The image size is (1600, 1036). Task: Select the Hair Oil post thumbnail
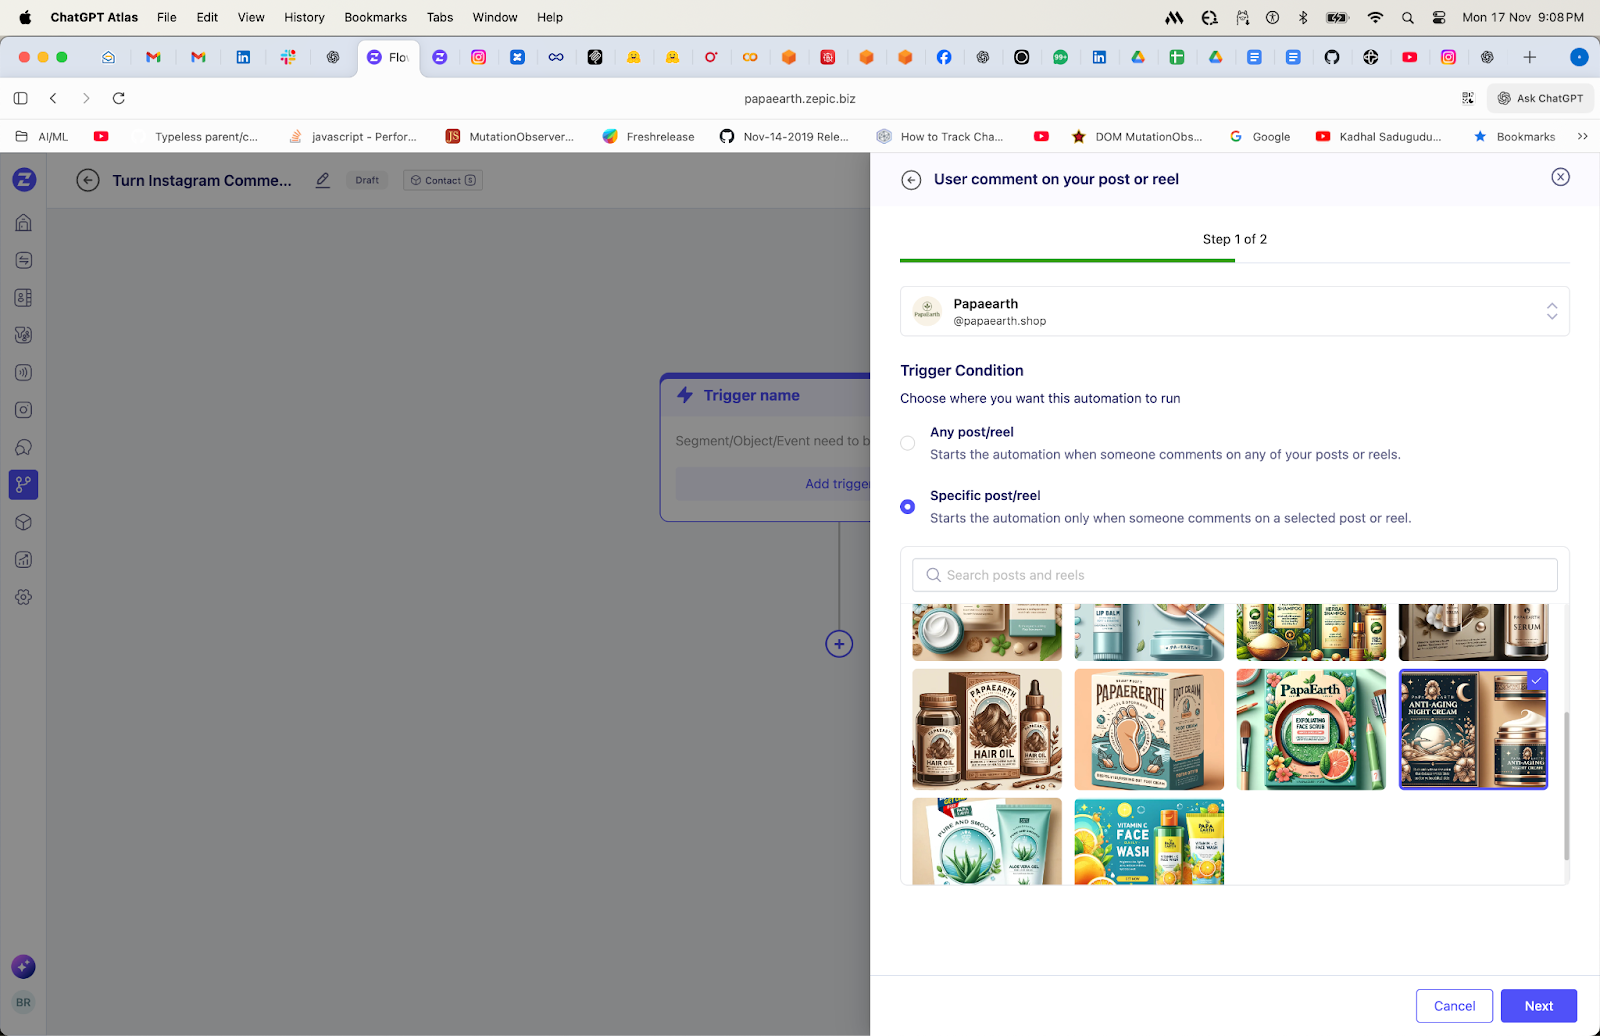click(x=987, y=730)
